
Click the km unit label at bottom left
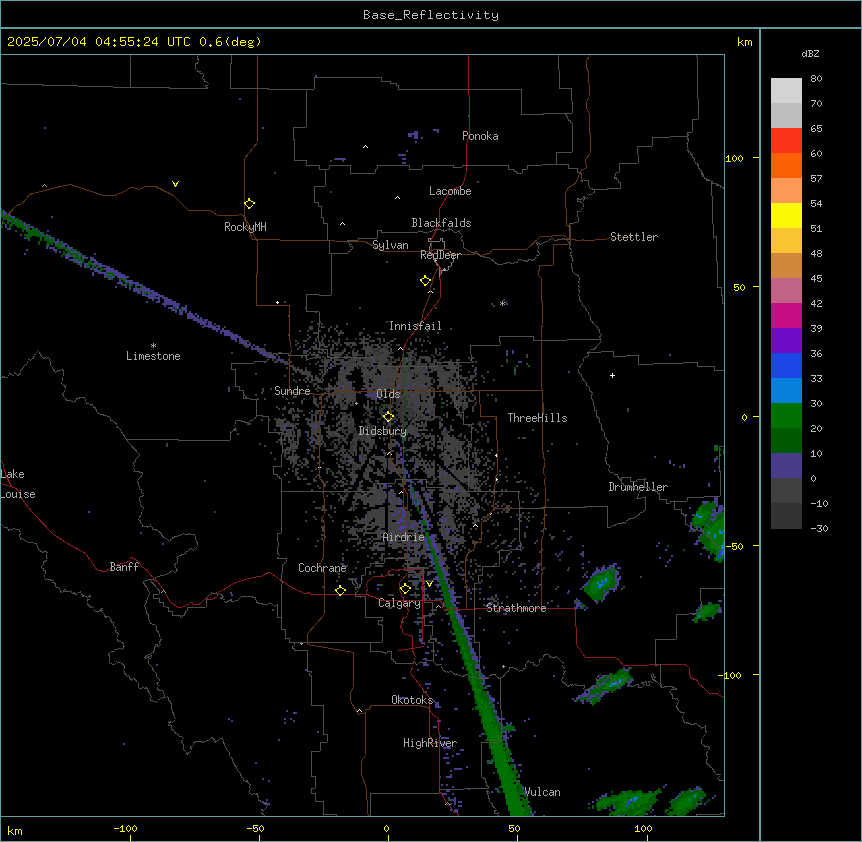[x=15, y=830]
